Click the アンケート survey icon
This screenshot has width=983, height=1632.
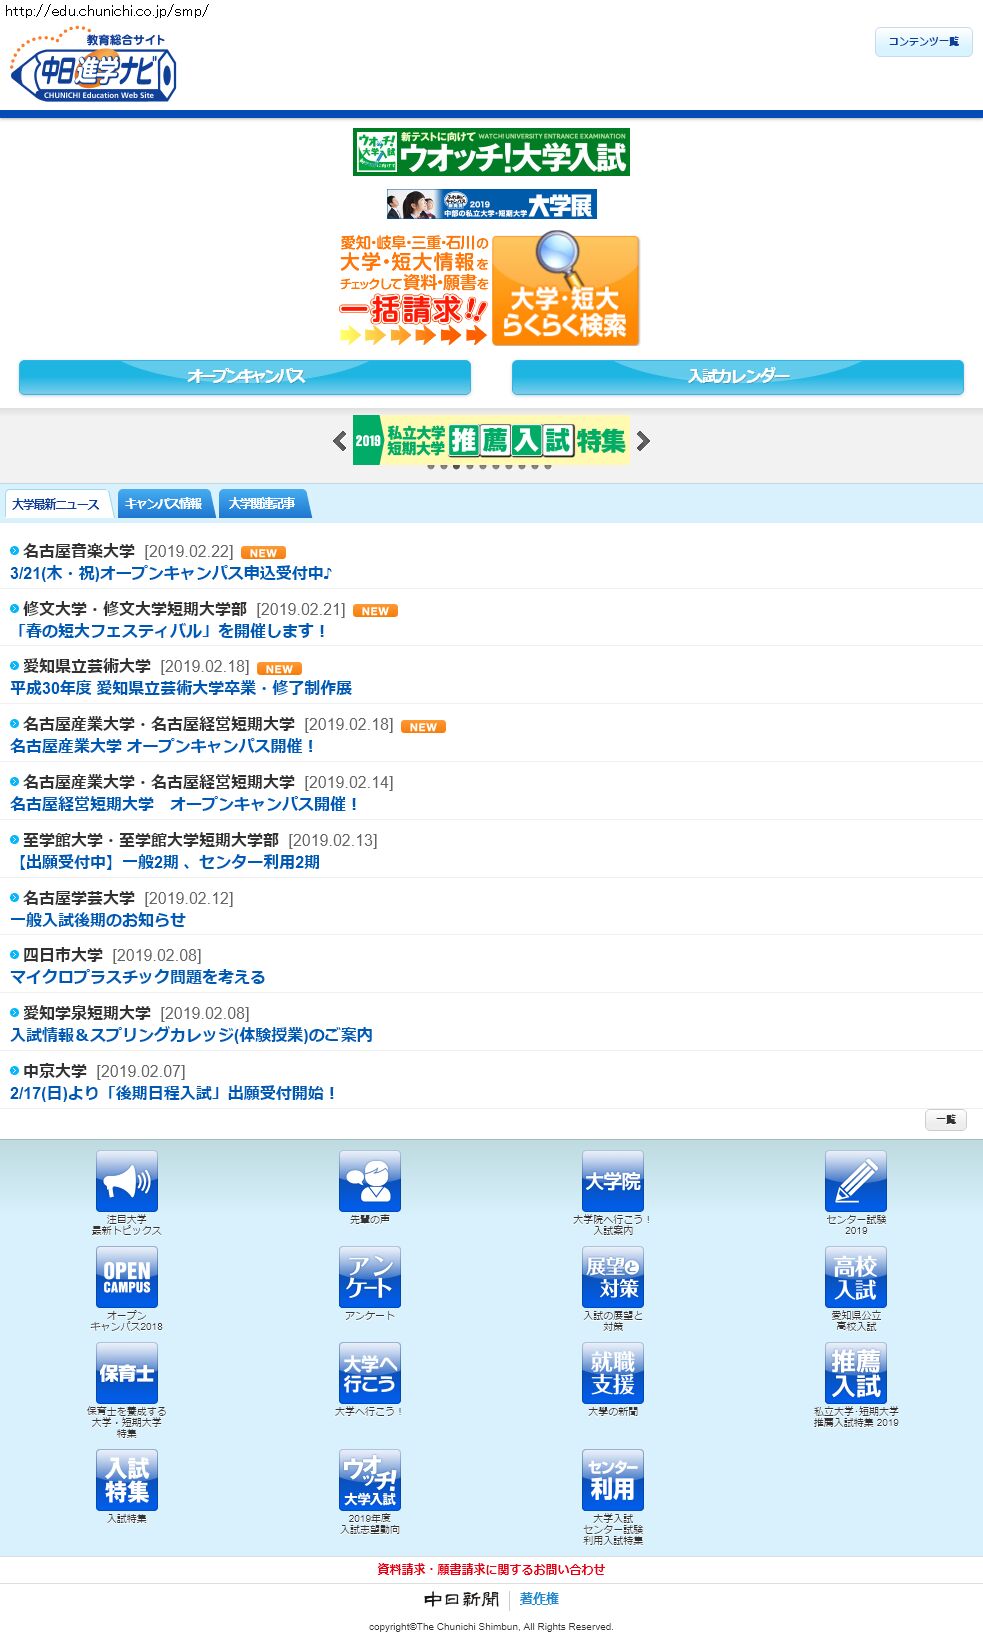tap(370, 1277)
